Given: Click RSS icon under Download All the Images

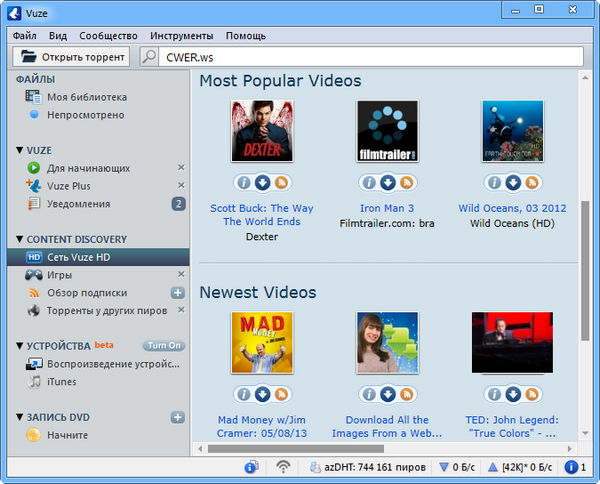Looking at the screenshot, I should click(x=406, y=394).
